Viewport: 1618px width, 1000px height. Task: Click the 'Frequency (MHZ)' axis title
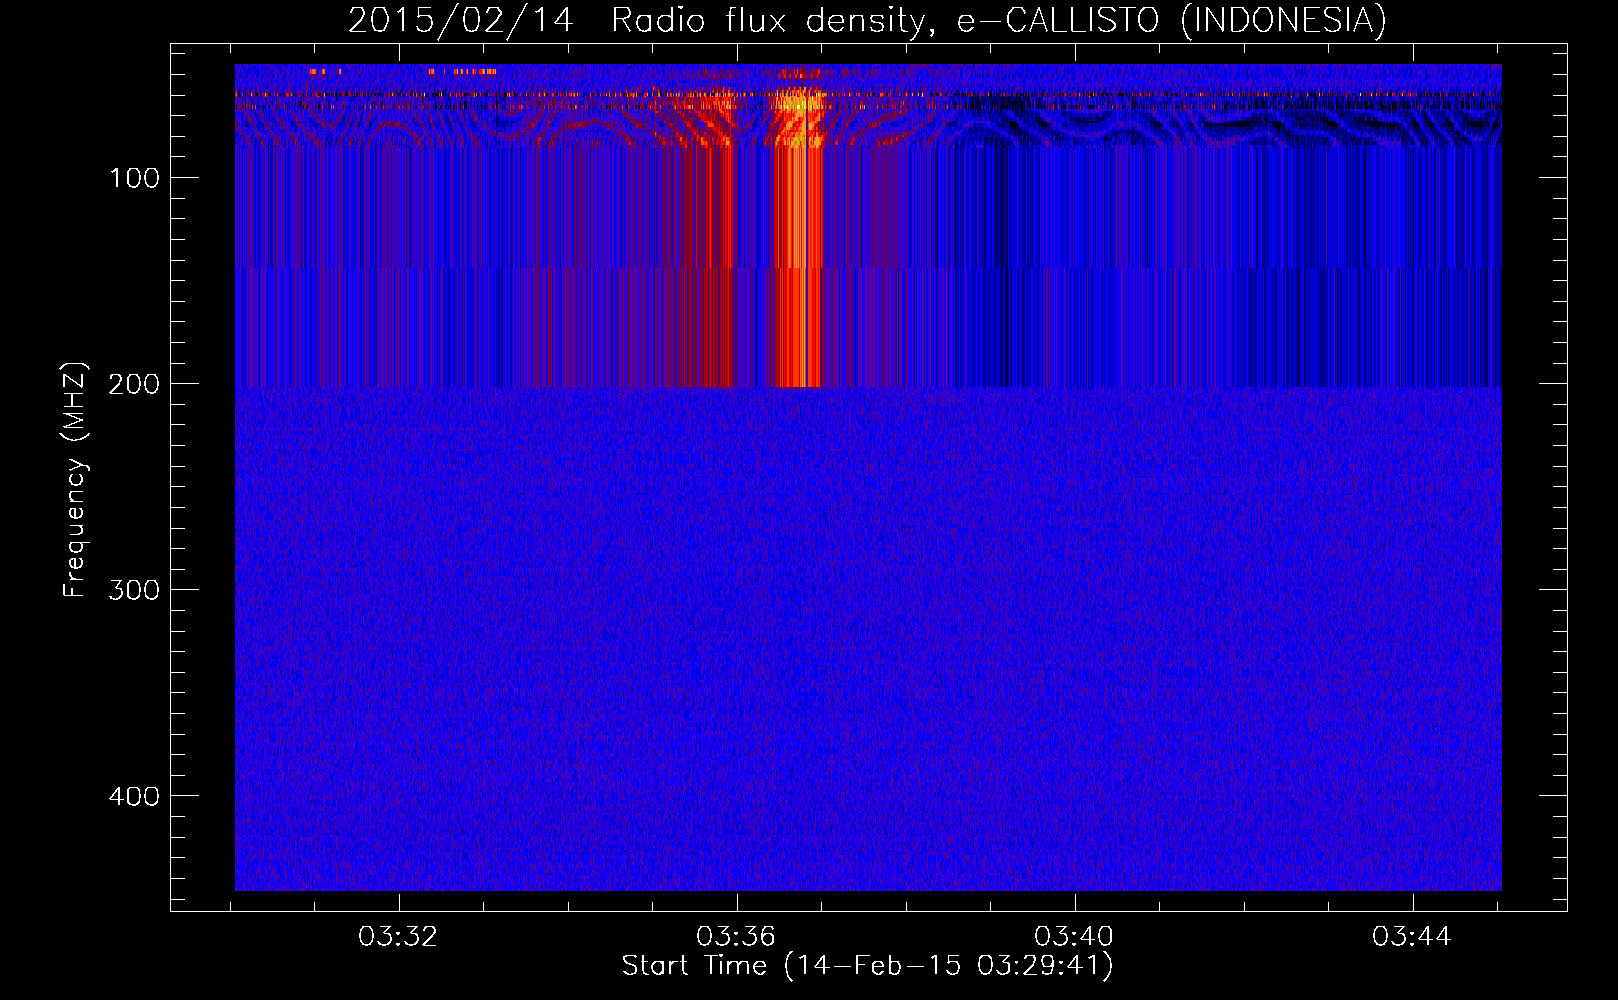pyautogui.click(x=76, y=479)
